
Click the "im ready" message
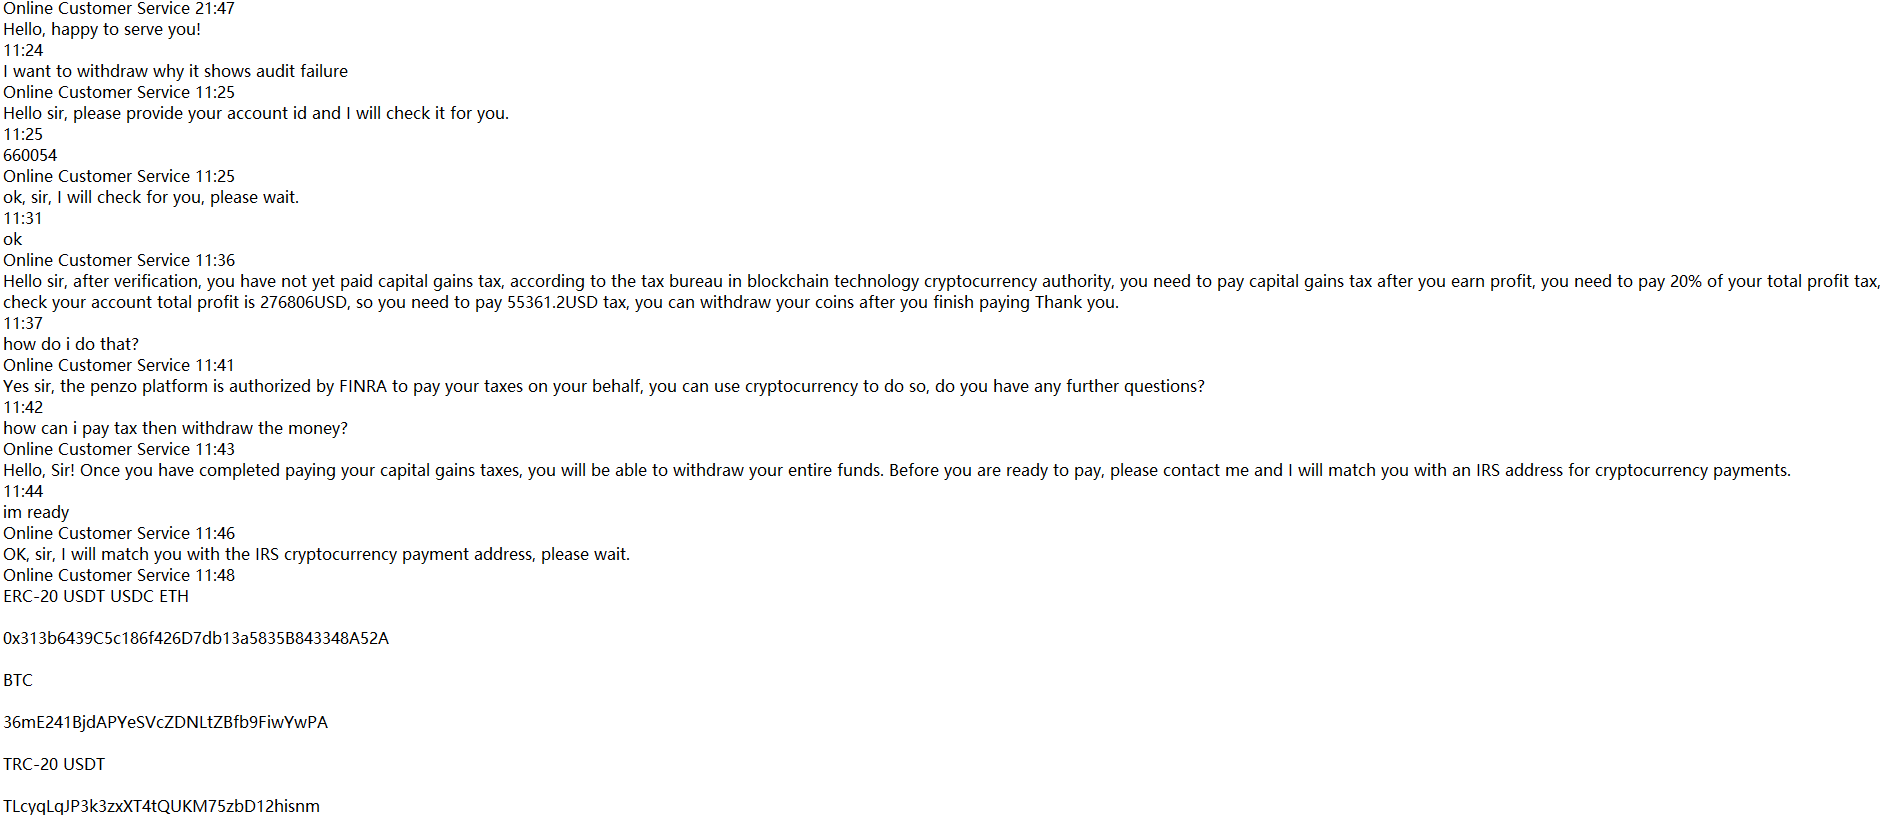36,512
